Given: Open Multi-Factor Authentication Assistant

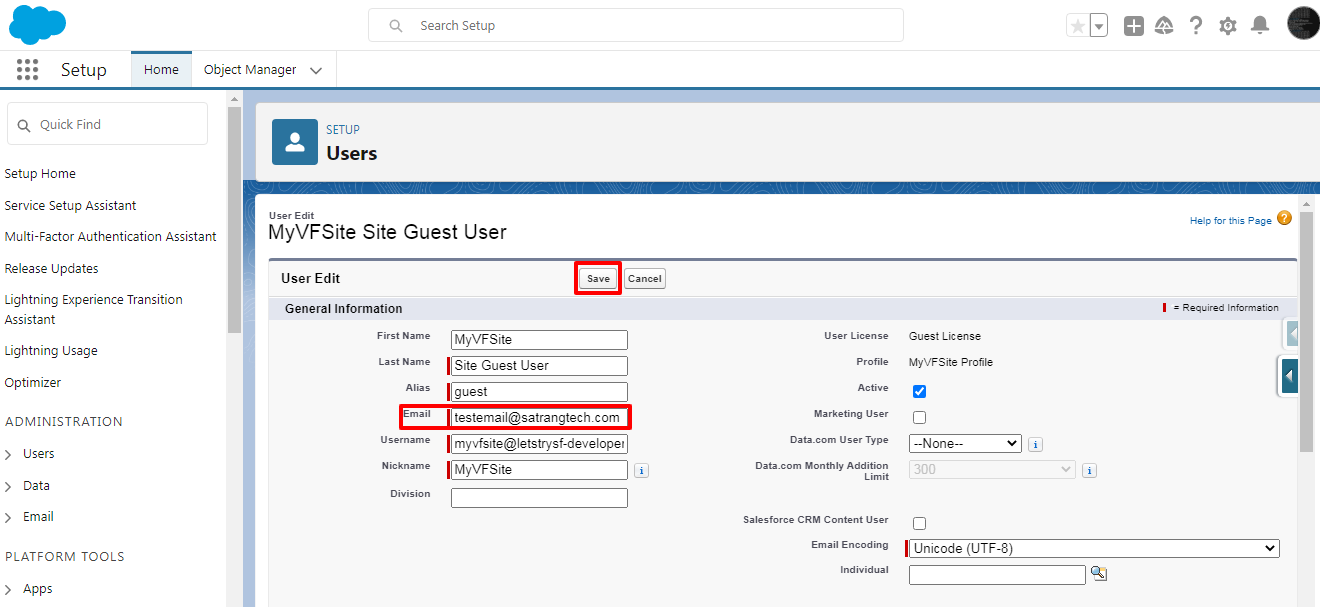Looking at the screenshot, I should click(x=110, y=237).
